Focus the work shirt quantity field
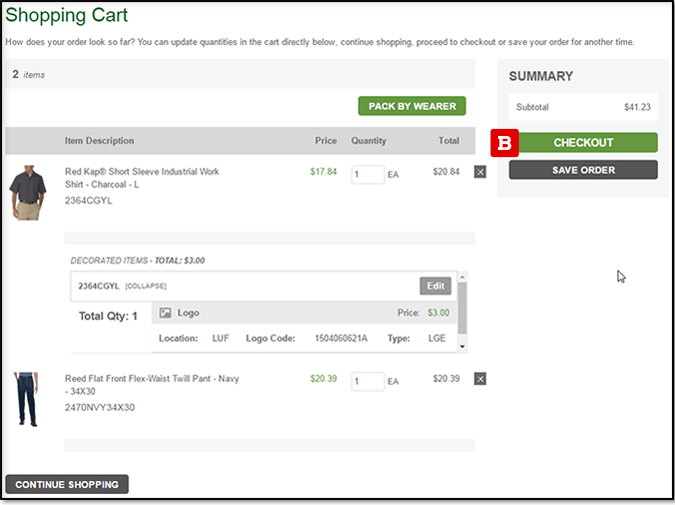Screen dimensions: 675x505 point(367,174)
